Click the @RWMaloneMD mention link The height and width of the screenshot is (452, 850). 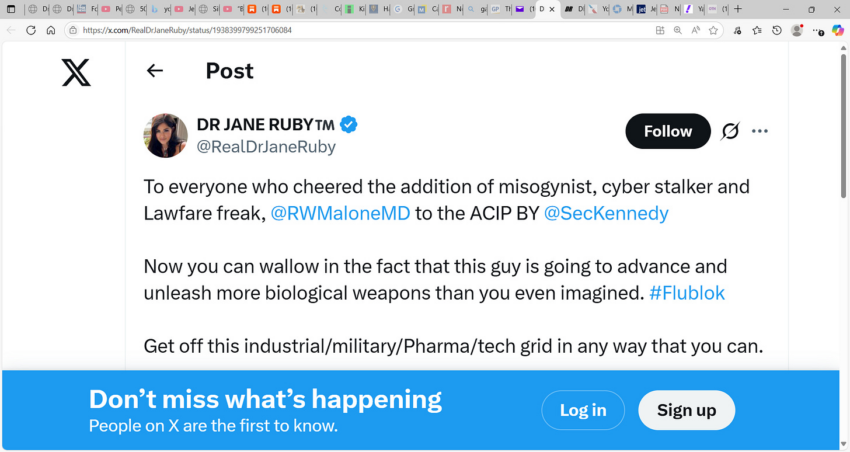340,213
